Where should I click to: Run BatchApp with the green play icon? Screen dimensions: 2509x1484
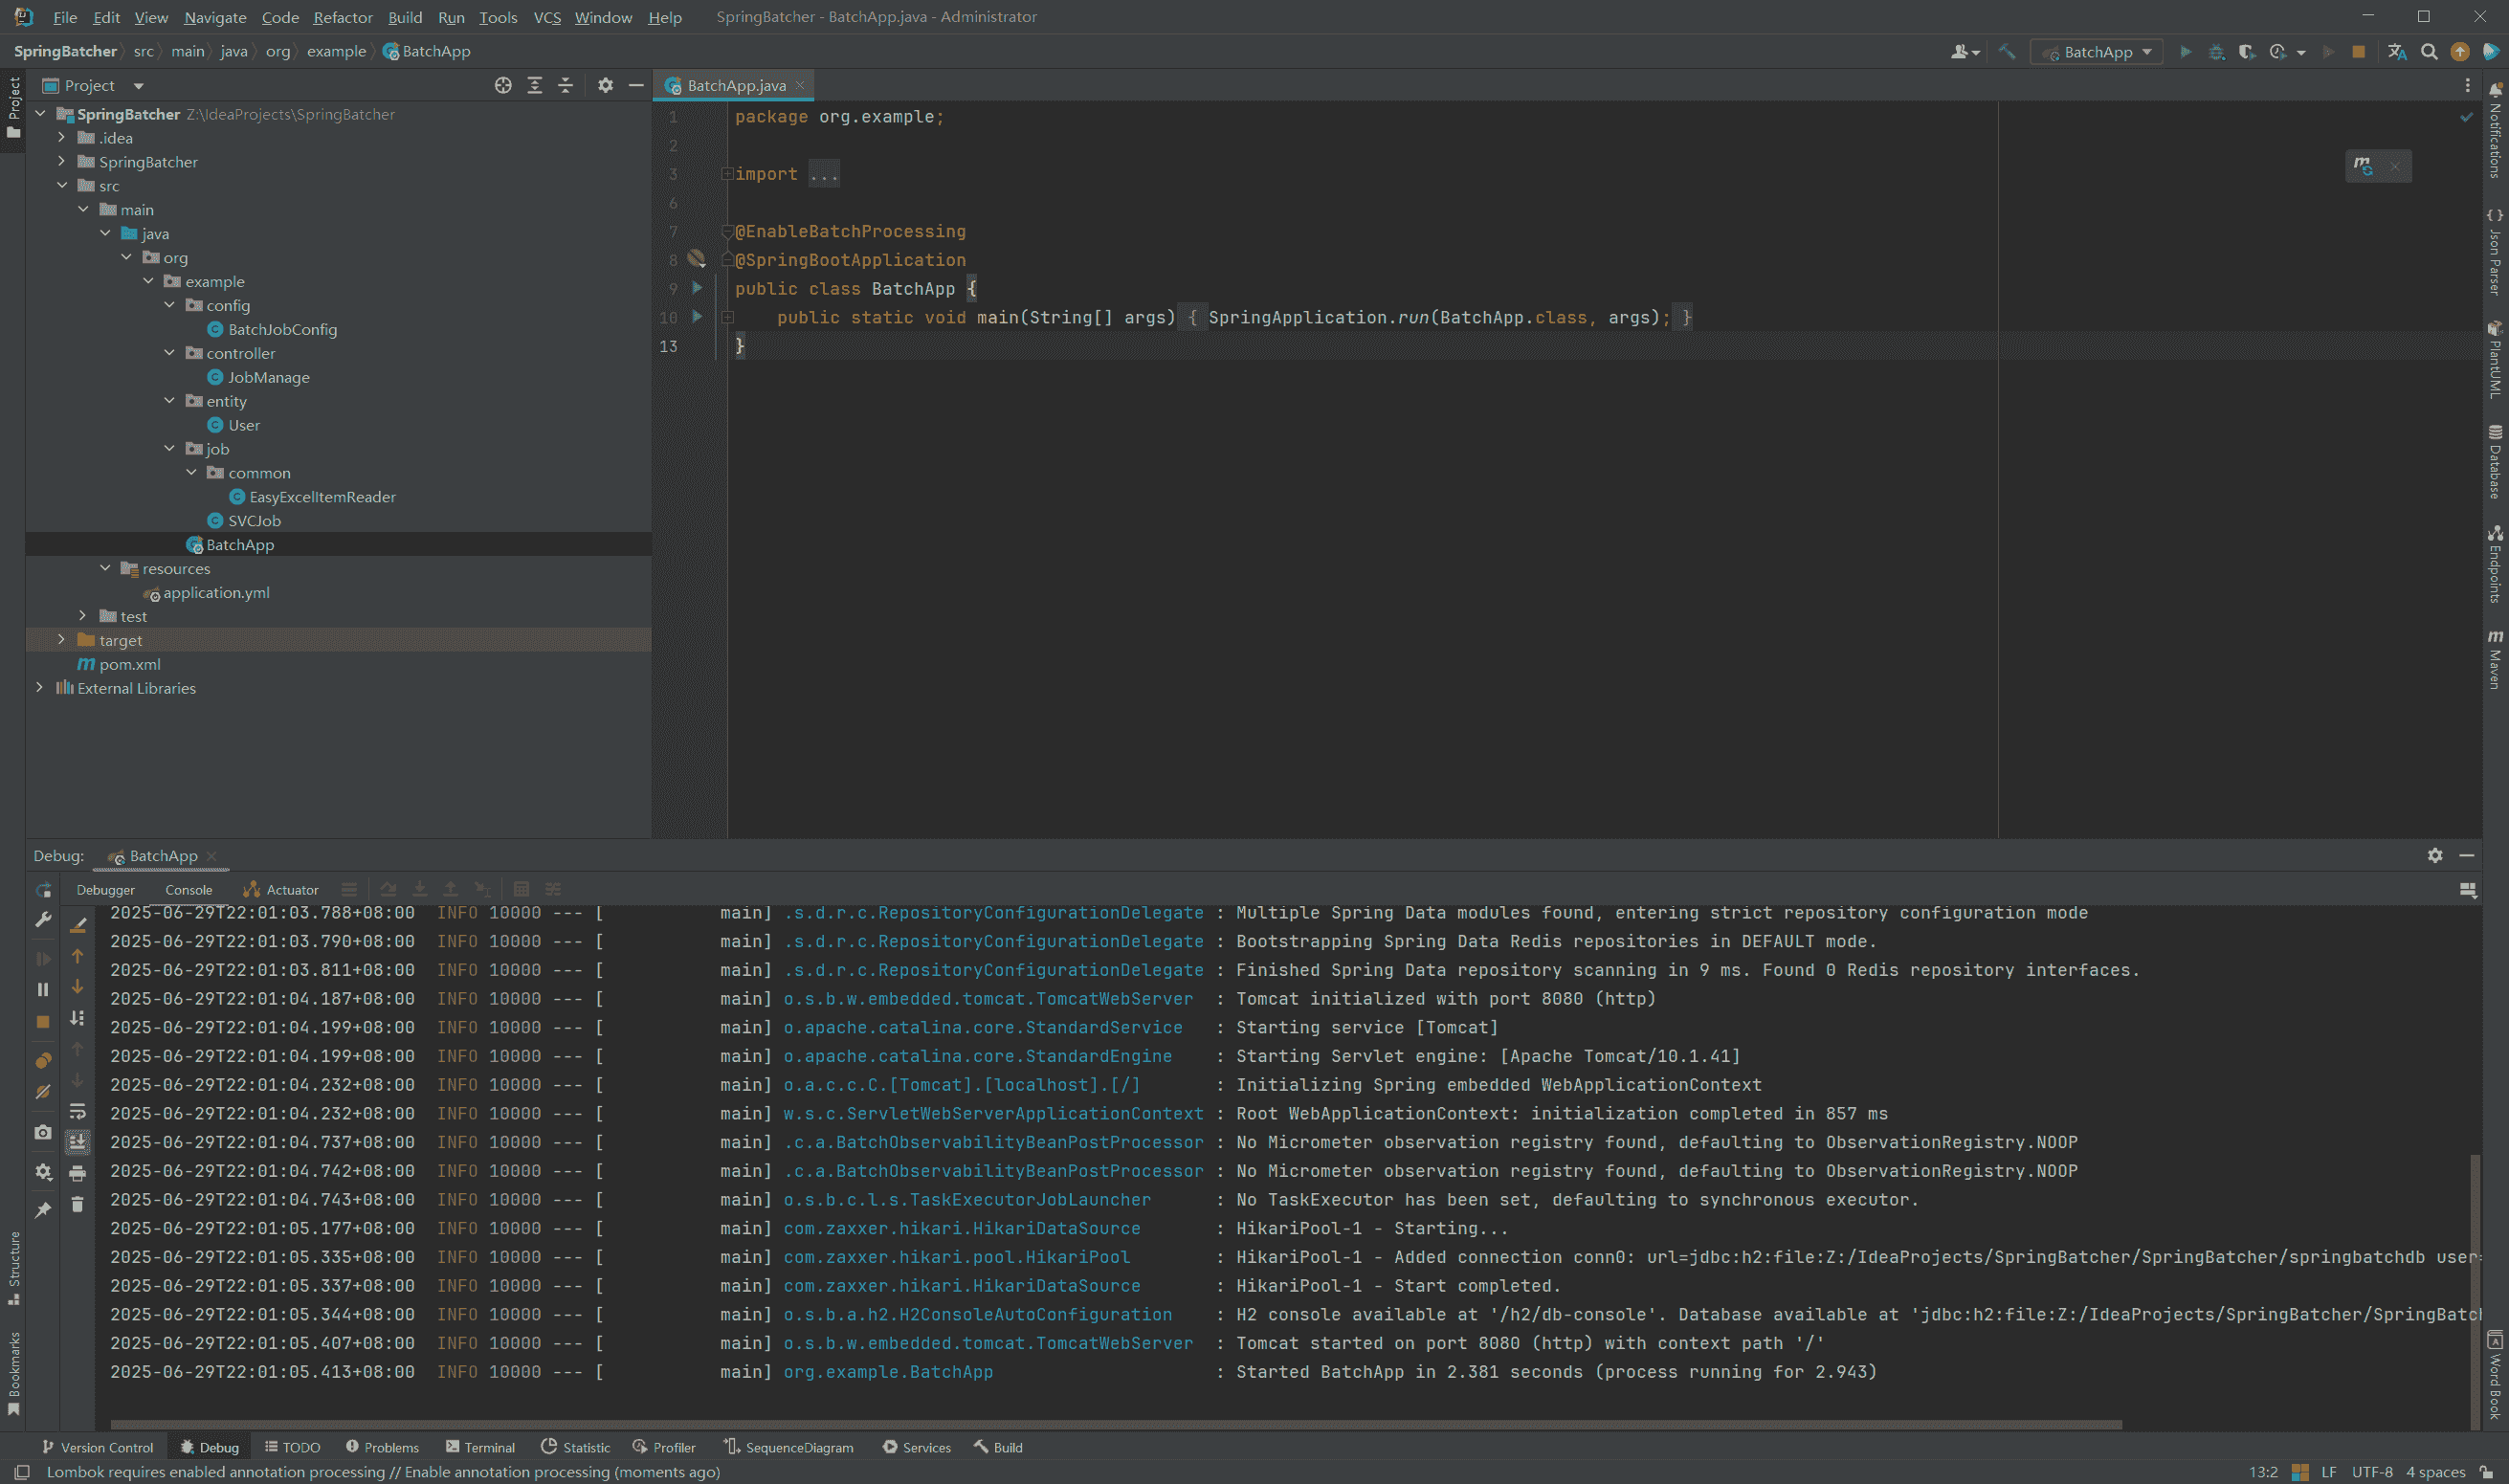point(2185,52)
